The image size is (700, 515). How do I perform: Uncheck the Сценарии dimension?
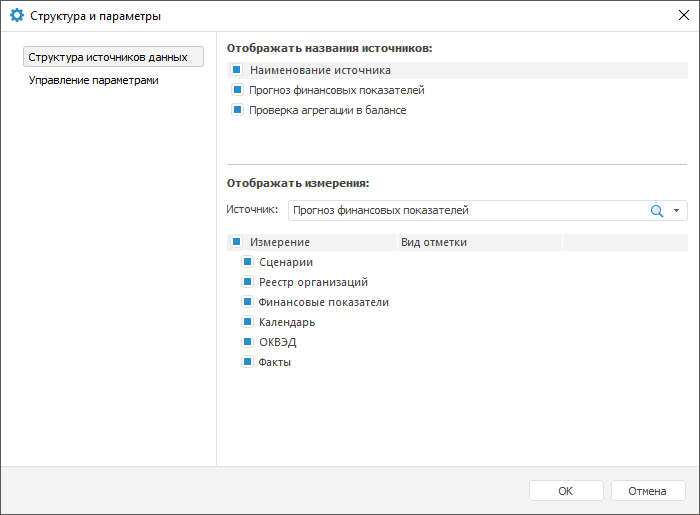click(x=247, y=262)
